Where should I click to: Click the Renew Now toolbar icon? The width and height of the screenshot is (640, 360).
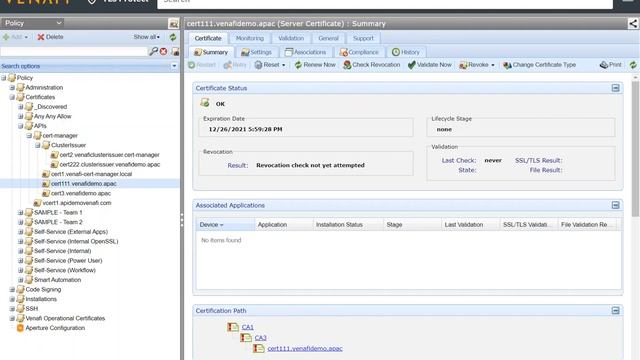pyautogui.click(x=298, y=65)
